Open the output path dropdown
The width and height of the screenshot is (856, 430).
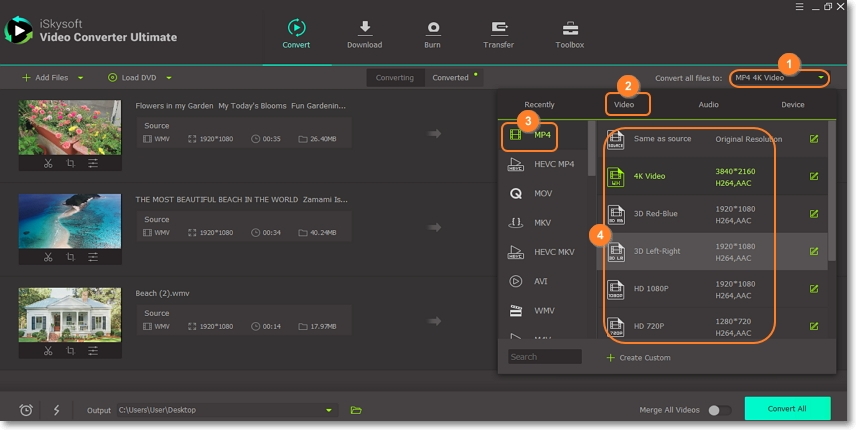pos(329,410)
